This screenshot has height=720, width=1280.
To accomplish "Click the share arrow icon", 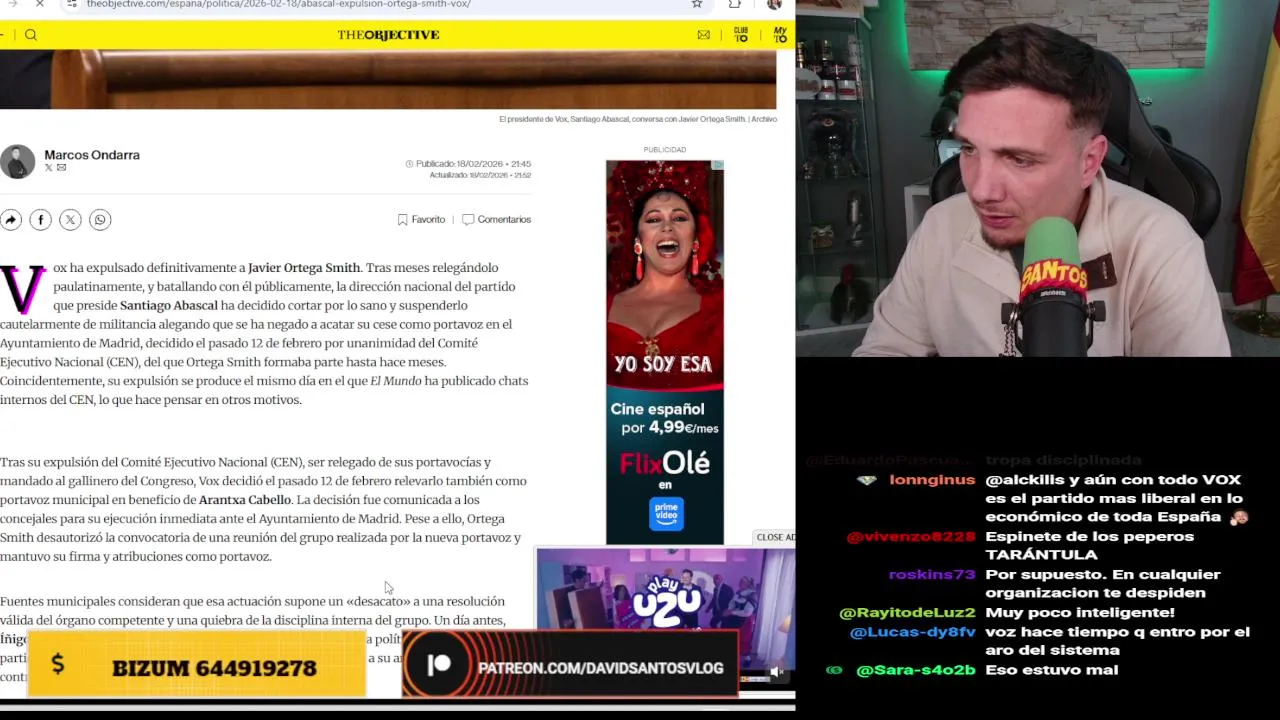I will click(x=10, y=220).
